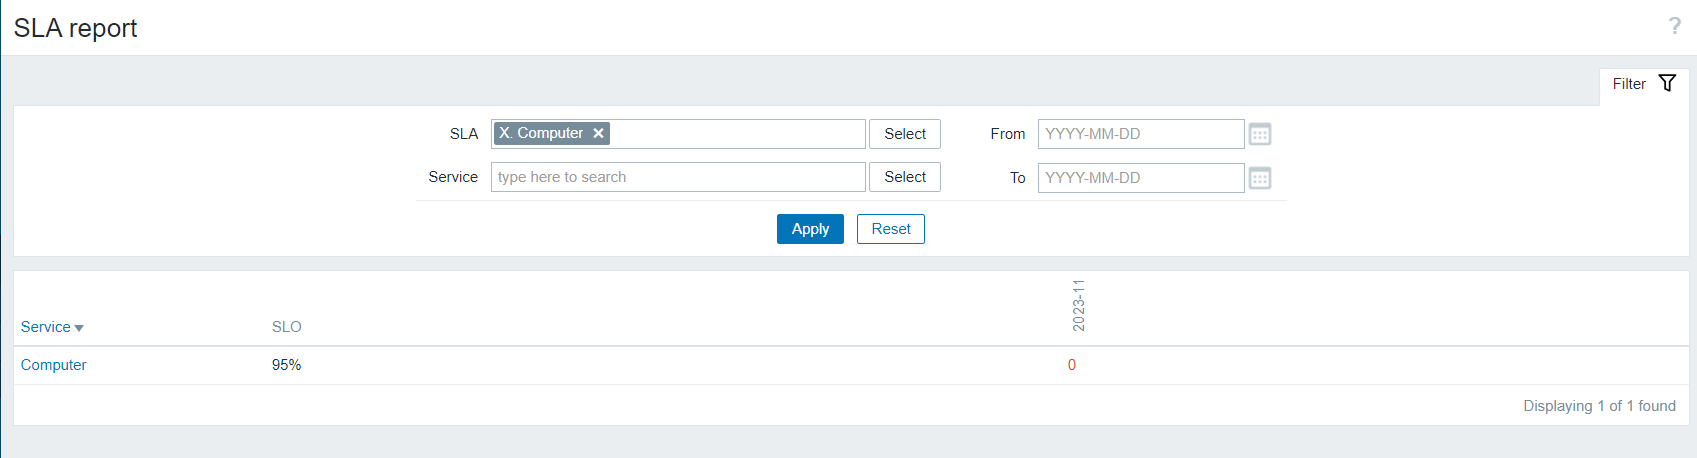Open the help question mark icon
This screenshot has width=1697, height=458.
(x=1674, y=27)
